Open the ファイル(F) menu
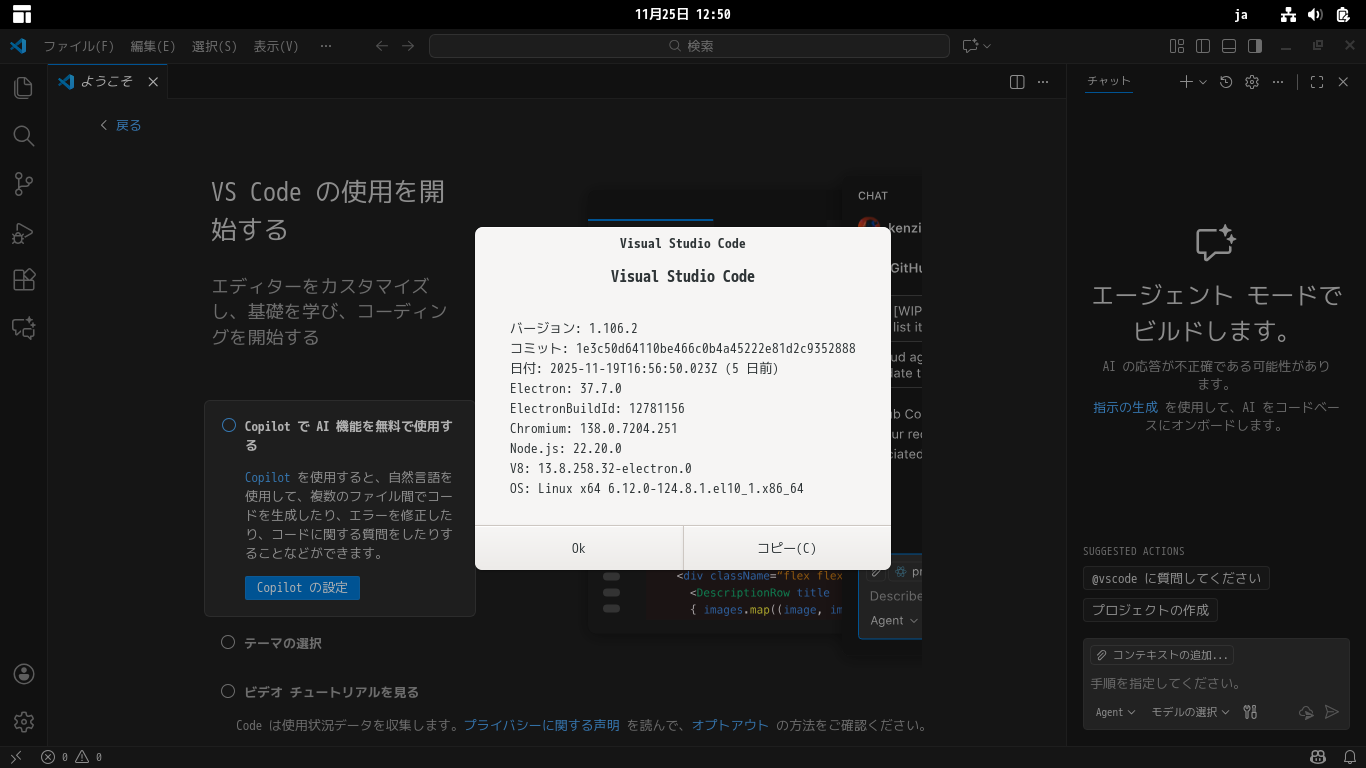The width and height of the screenshot is (1366, 768). click(79, 46)
